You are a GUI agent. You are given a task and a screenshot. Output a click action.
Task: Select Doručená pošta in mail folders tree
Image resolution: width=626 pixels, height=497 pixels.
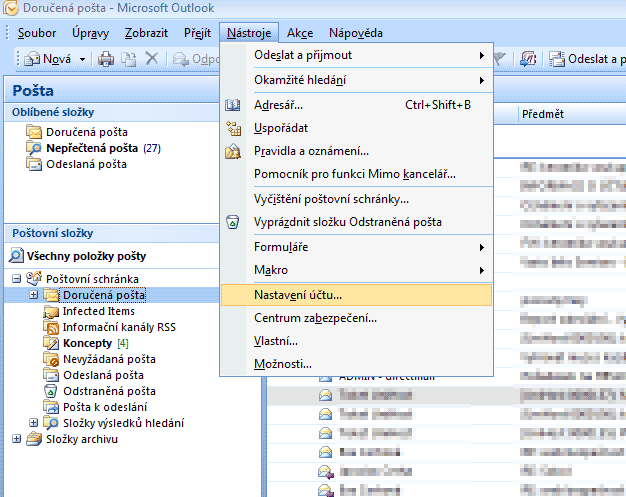(x=104, y=295)
